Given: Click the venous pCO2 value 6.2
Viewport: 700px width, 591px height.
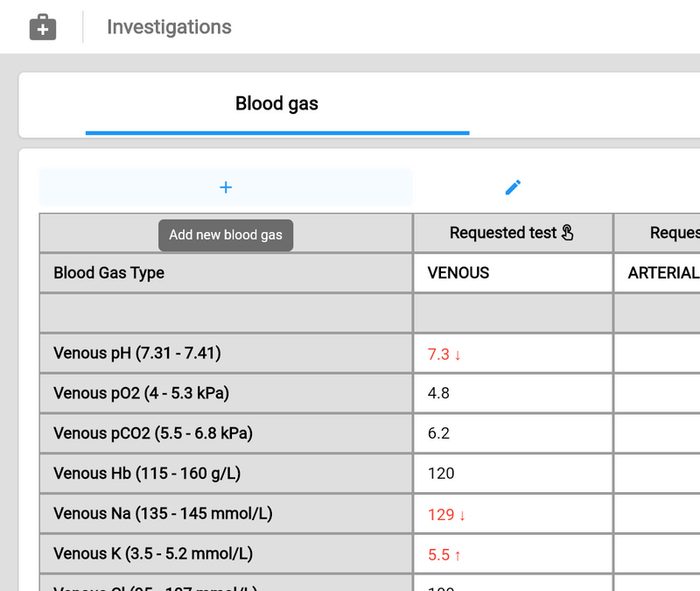Looking at the screenshot, I should (439, 433).
